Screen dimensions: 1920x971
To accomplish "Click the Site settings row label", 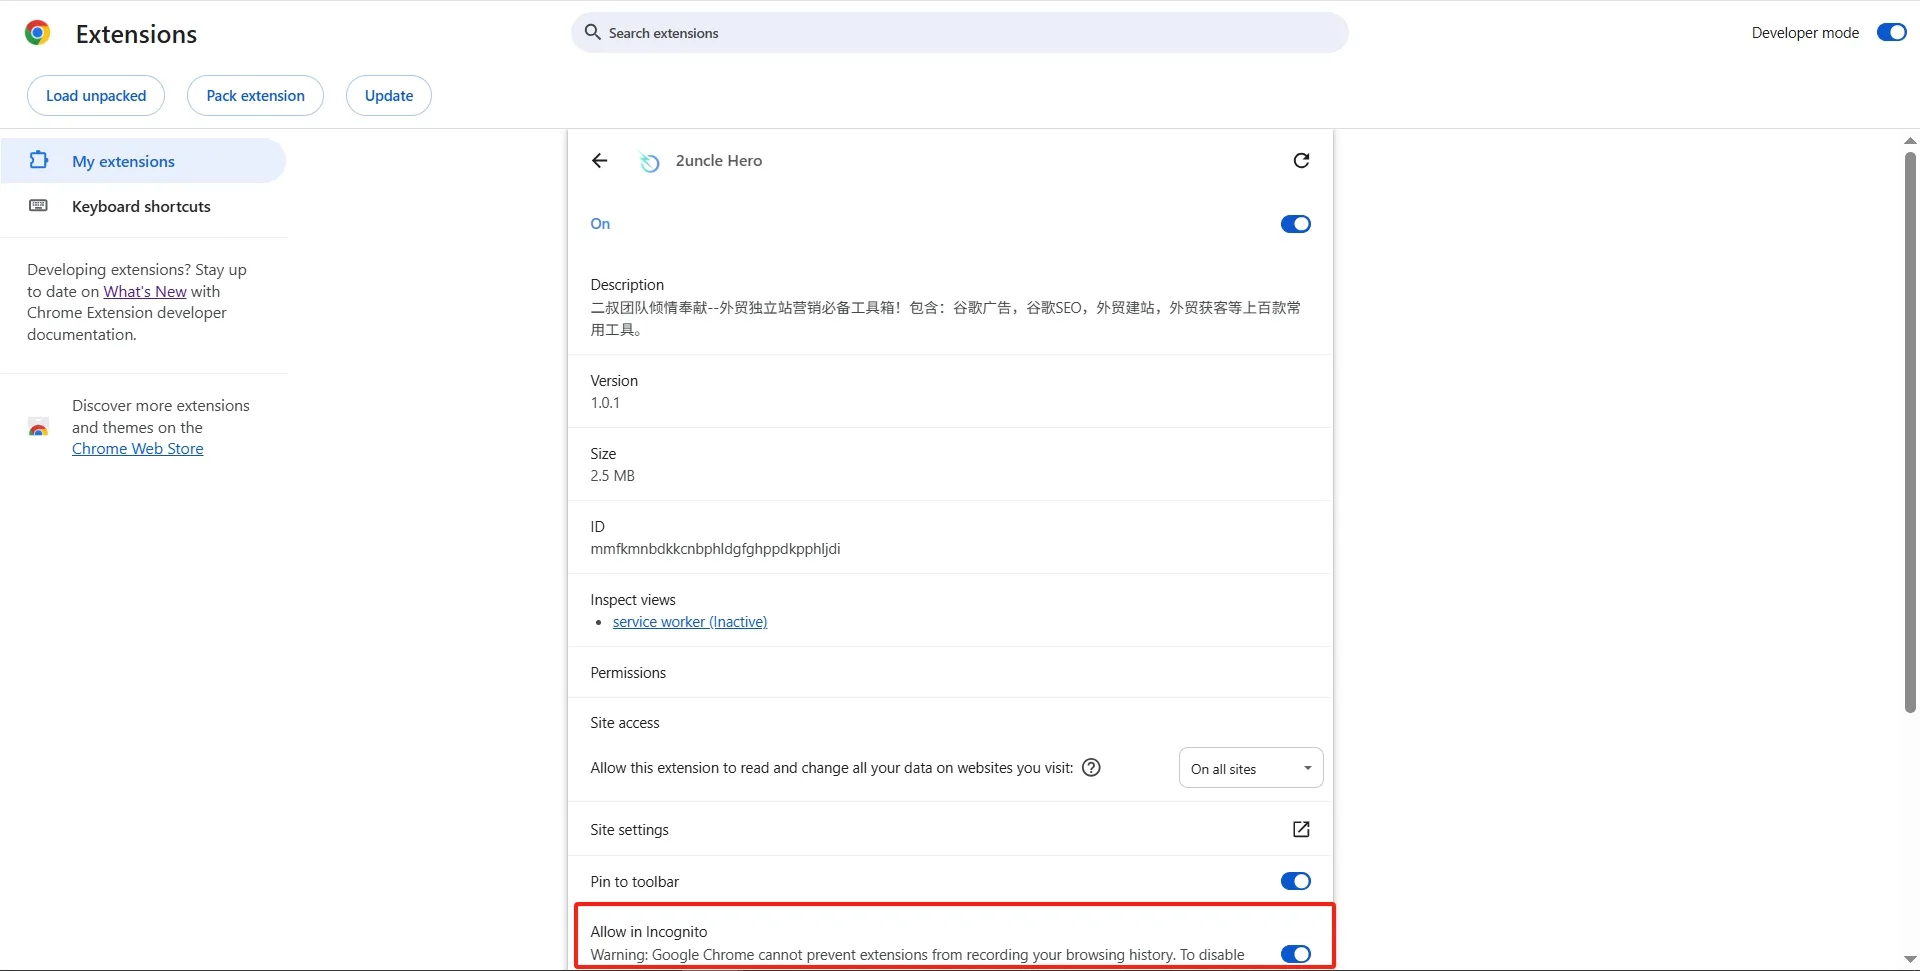I will pos(629,830).
